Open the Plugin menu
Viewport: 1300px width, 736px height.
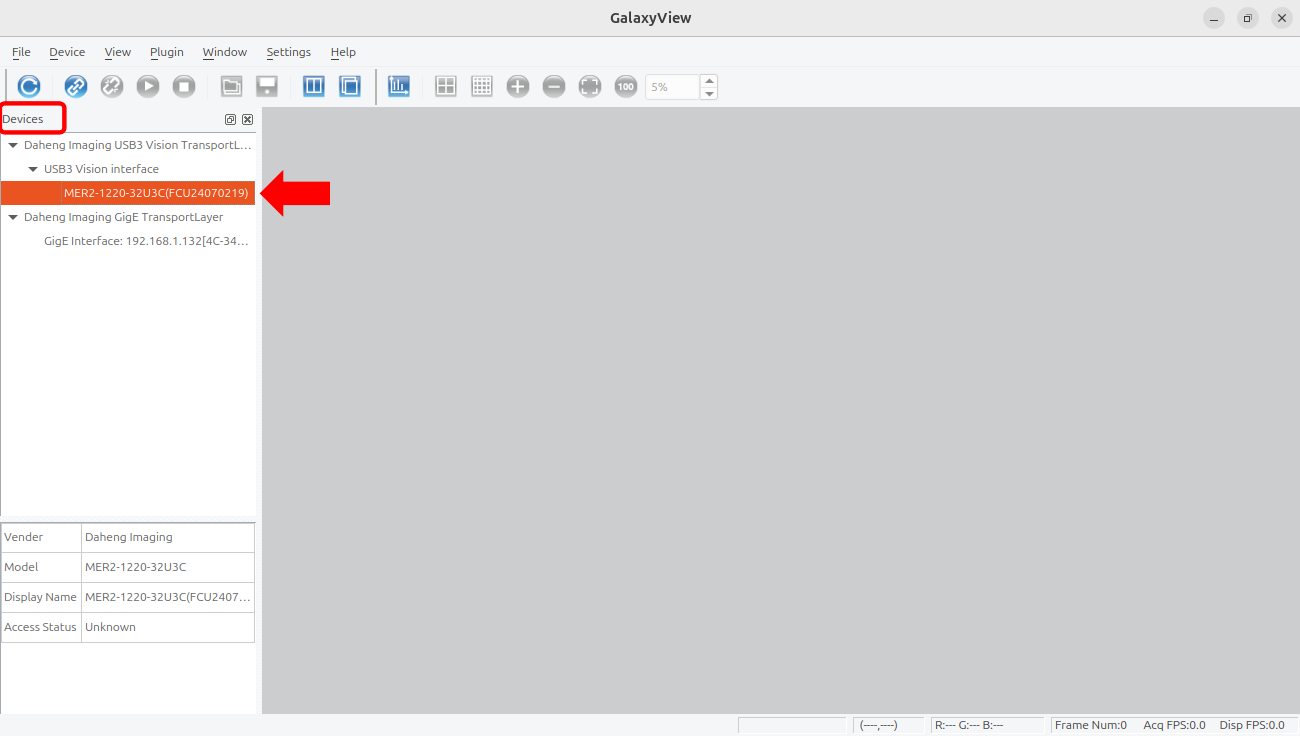click(166, 52)
